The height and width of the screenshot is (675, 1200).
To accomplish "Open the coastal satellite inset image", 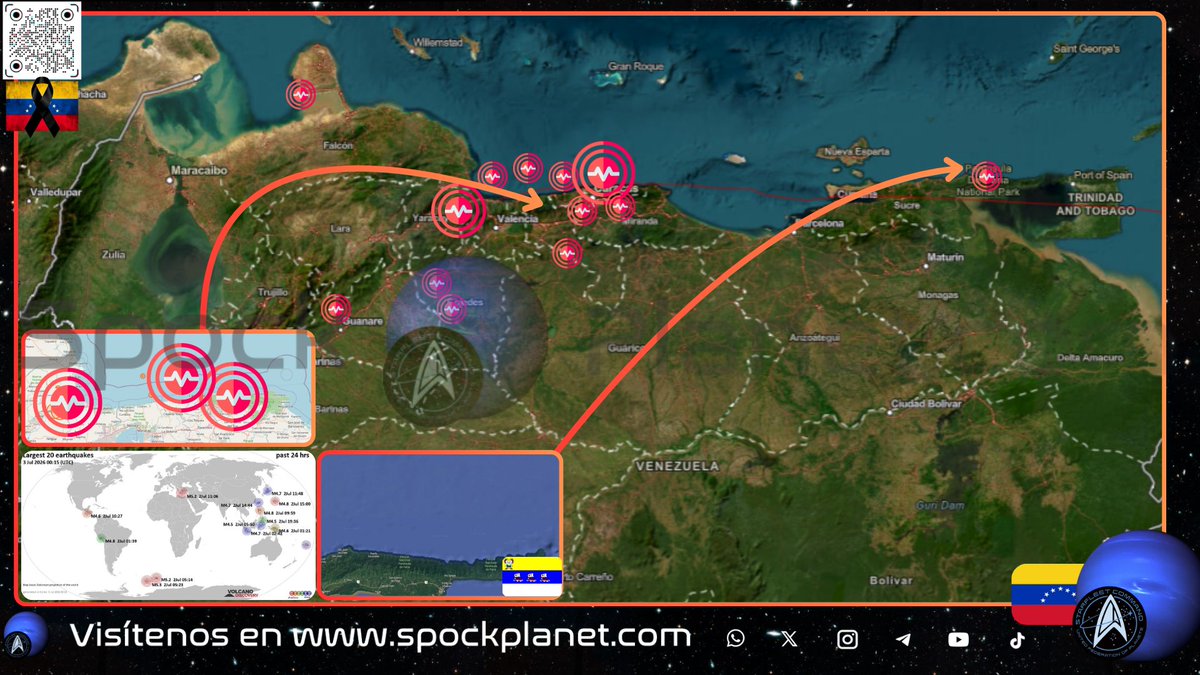I will 441,527.
